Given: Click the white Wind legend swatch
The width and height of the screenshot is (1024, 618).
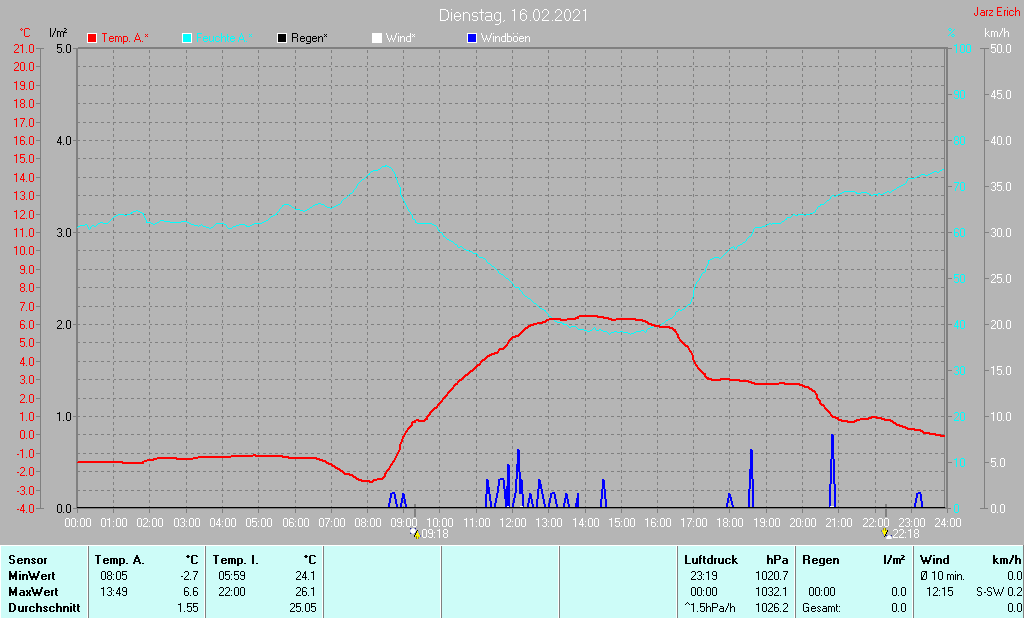Looking at the screenshot, I should (377, 39).
